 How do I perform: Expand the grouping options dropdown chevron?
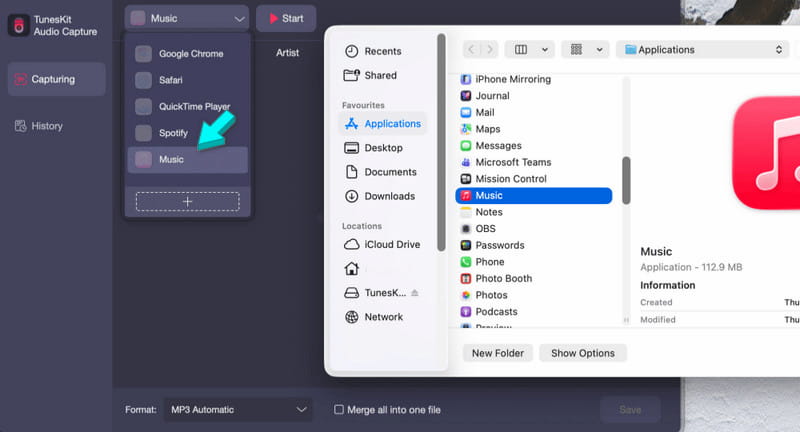[599, 49]
